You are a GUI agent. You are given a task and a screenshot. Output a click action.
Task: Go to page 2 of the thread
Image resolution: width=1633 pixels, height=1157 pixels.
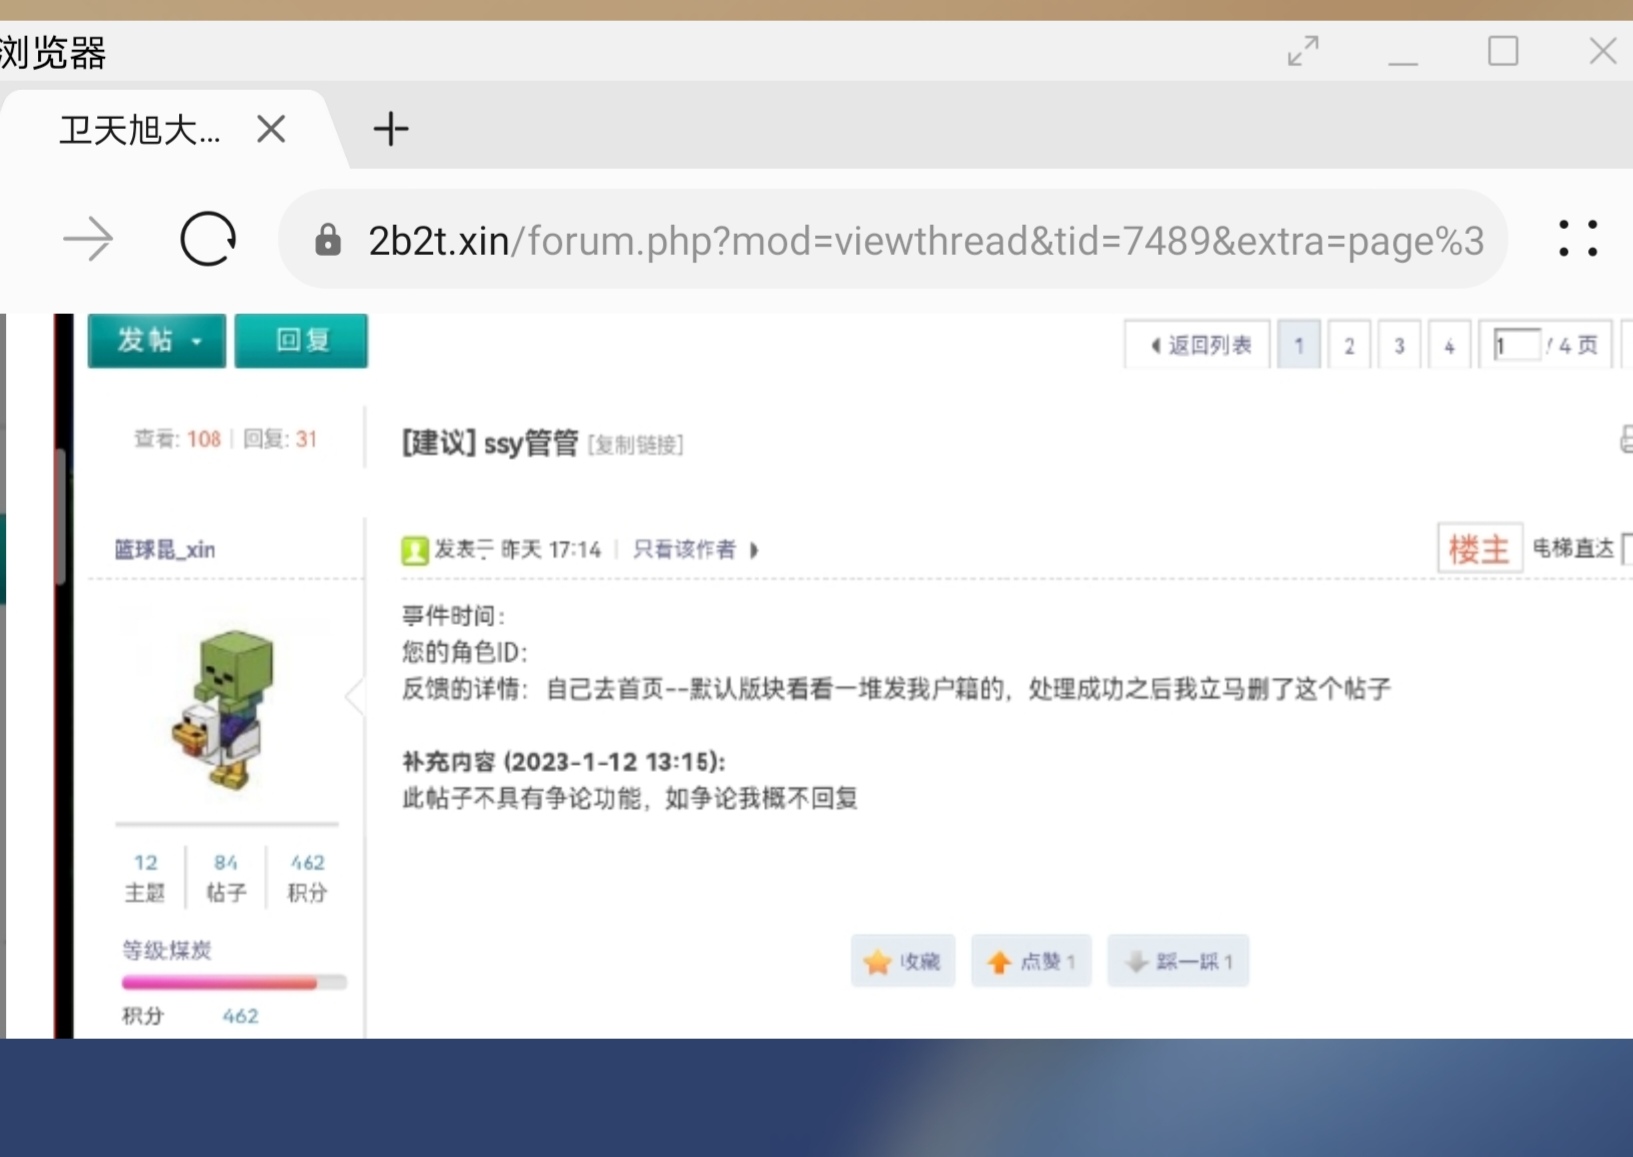(1349, 344)
